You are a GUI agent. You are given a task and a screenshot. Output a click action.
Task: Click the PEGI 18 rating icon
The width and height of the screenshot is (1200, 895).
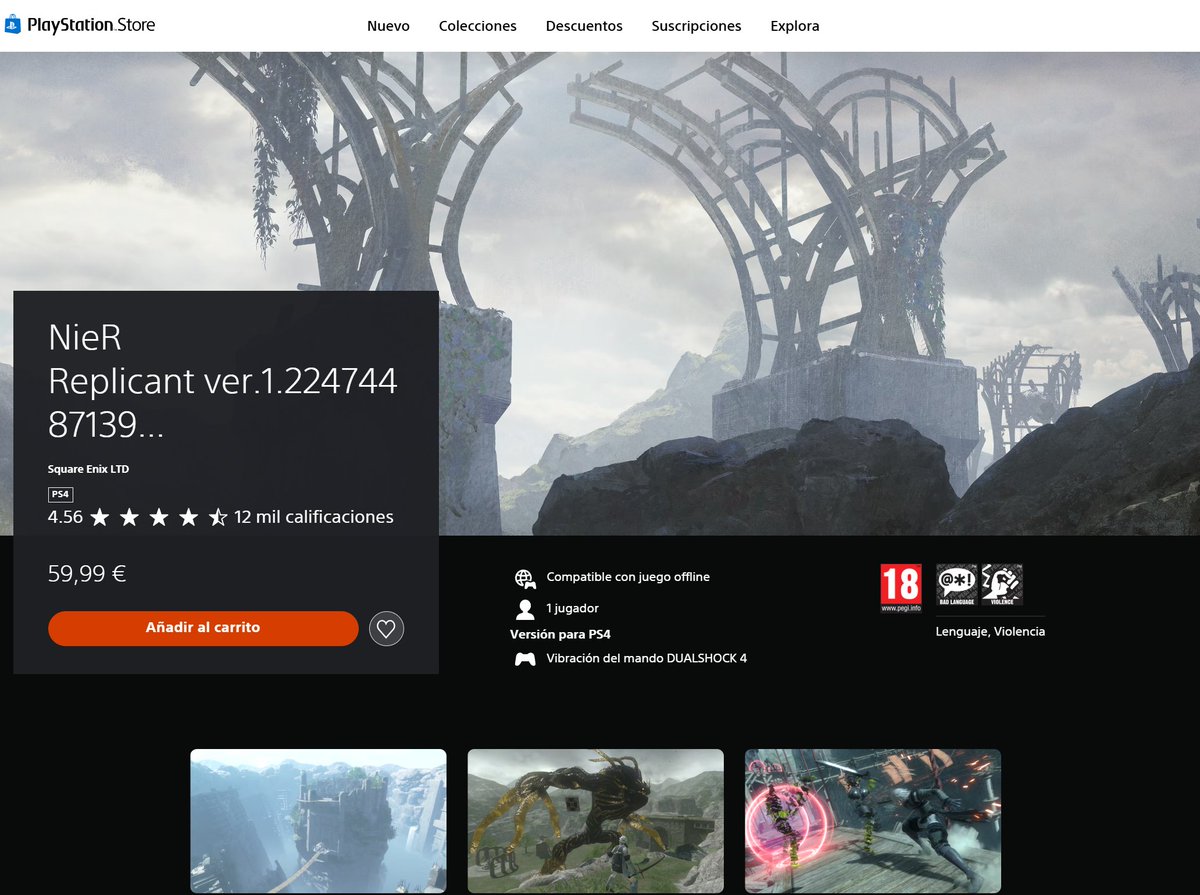pyautogui.click(x=900, y=588)
